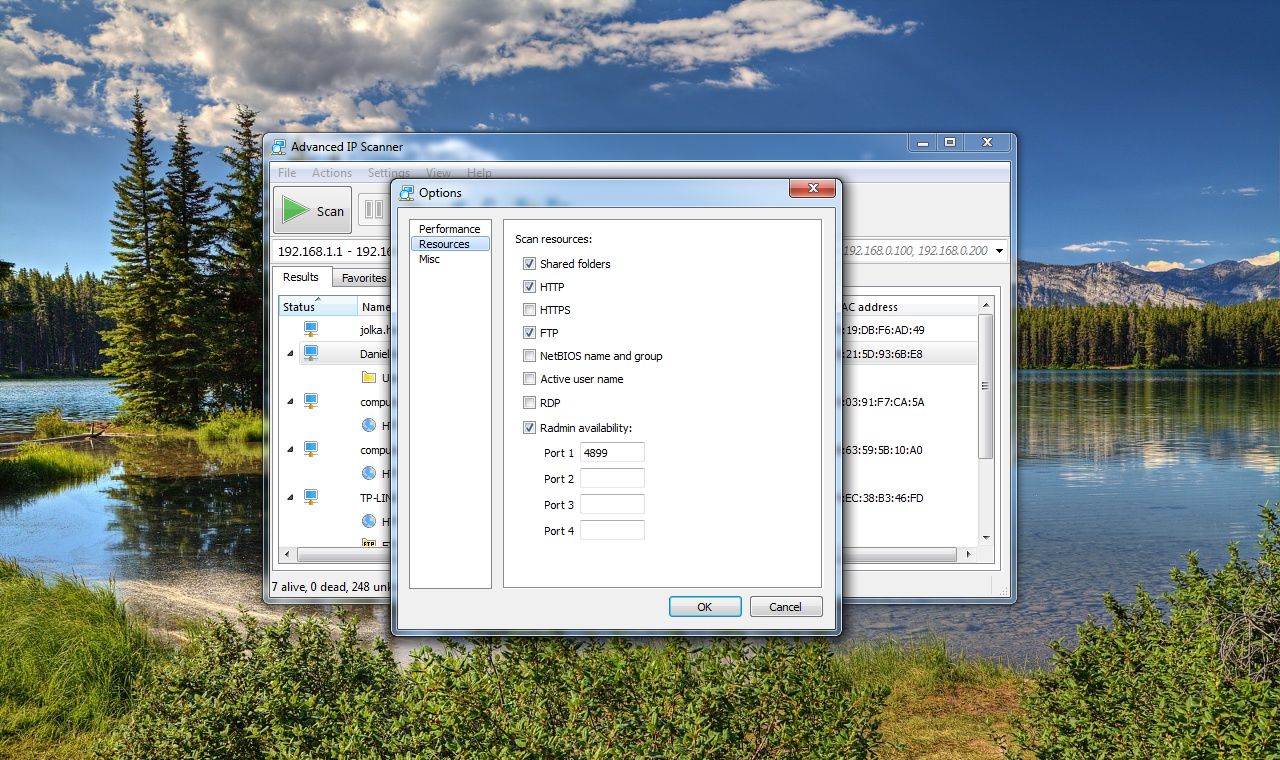Click the FTP icon under TP-LIN

click(369, 543)
